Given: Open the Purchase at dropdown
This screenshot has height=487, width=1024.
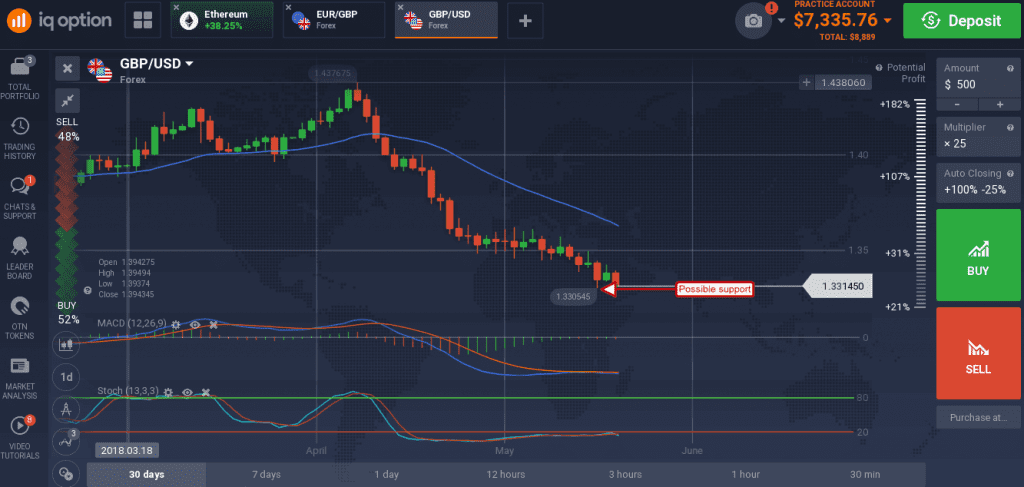Looking at the screenshot, I should coord(978,417).
